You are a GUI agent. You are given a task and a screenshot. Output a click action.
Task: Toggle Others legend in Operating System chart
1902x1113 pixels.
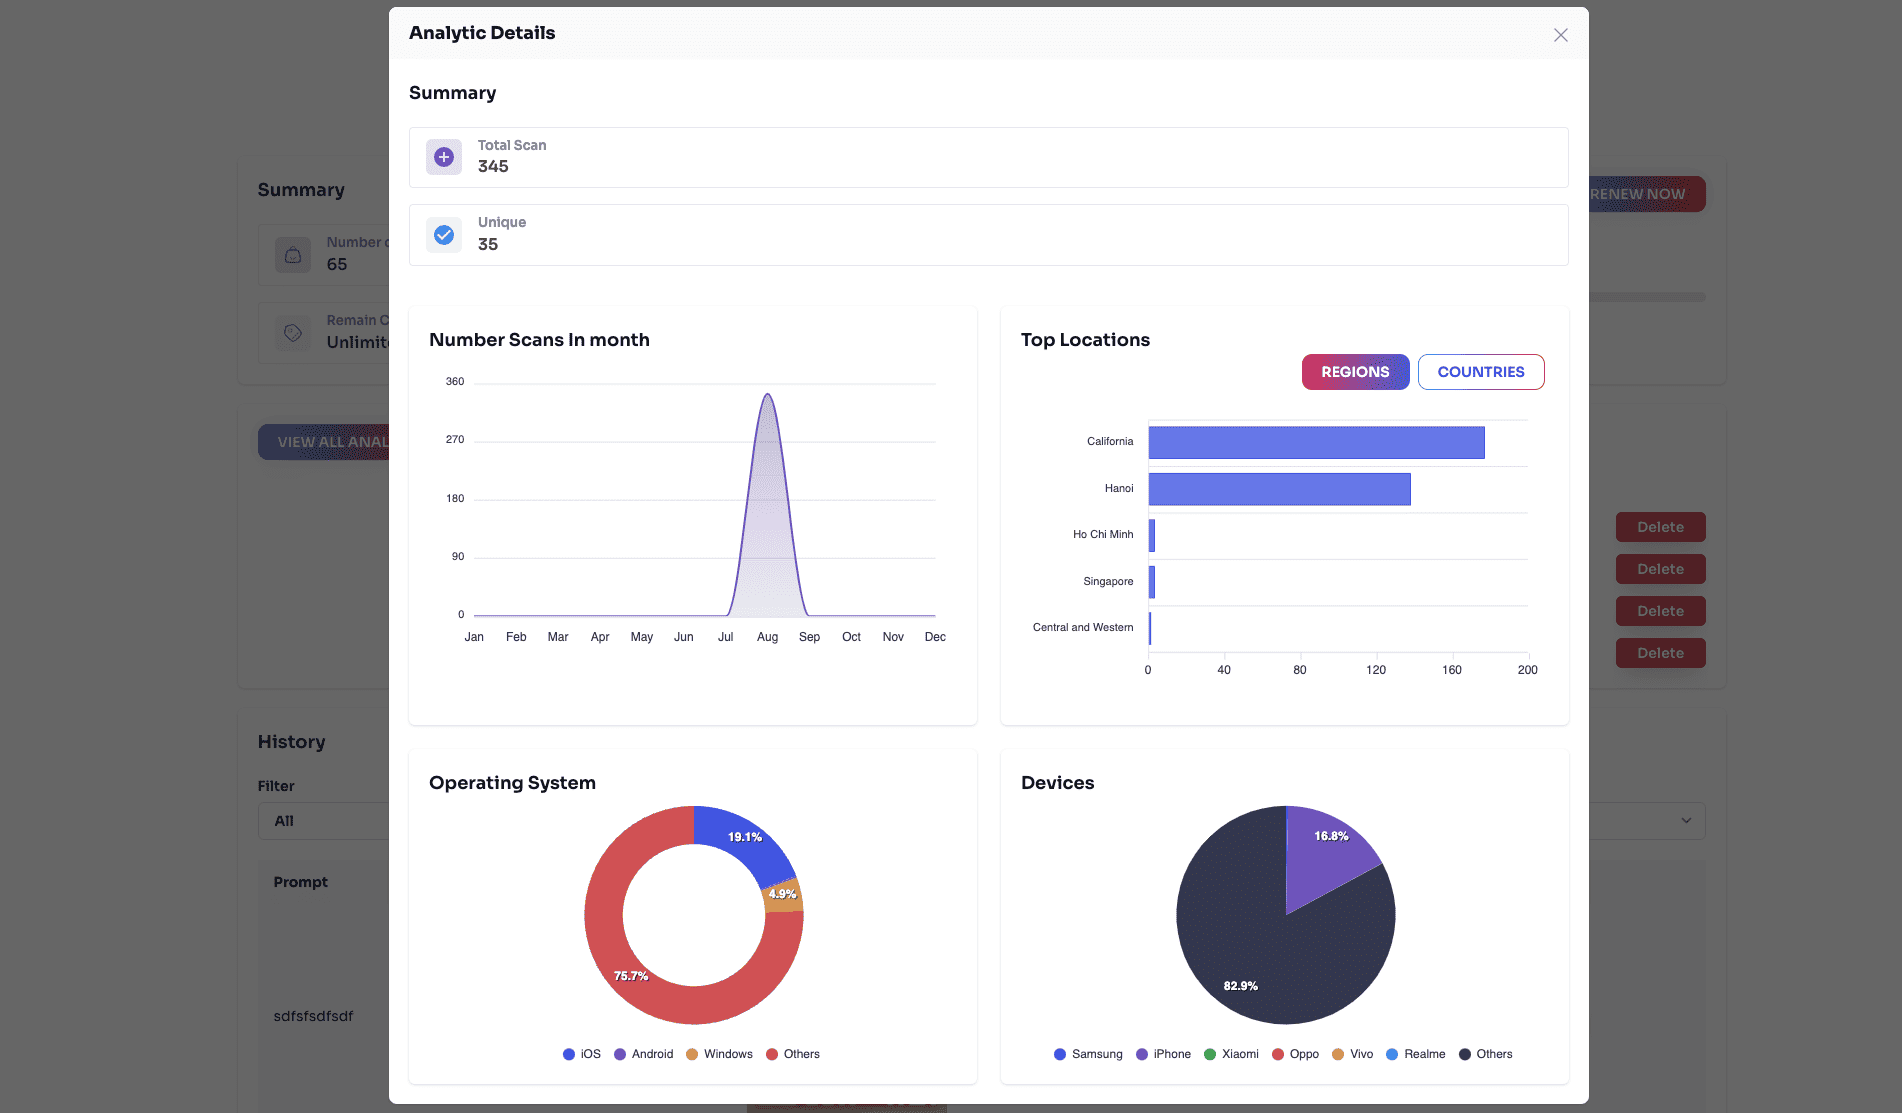(x=793, y=1054)
